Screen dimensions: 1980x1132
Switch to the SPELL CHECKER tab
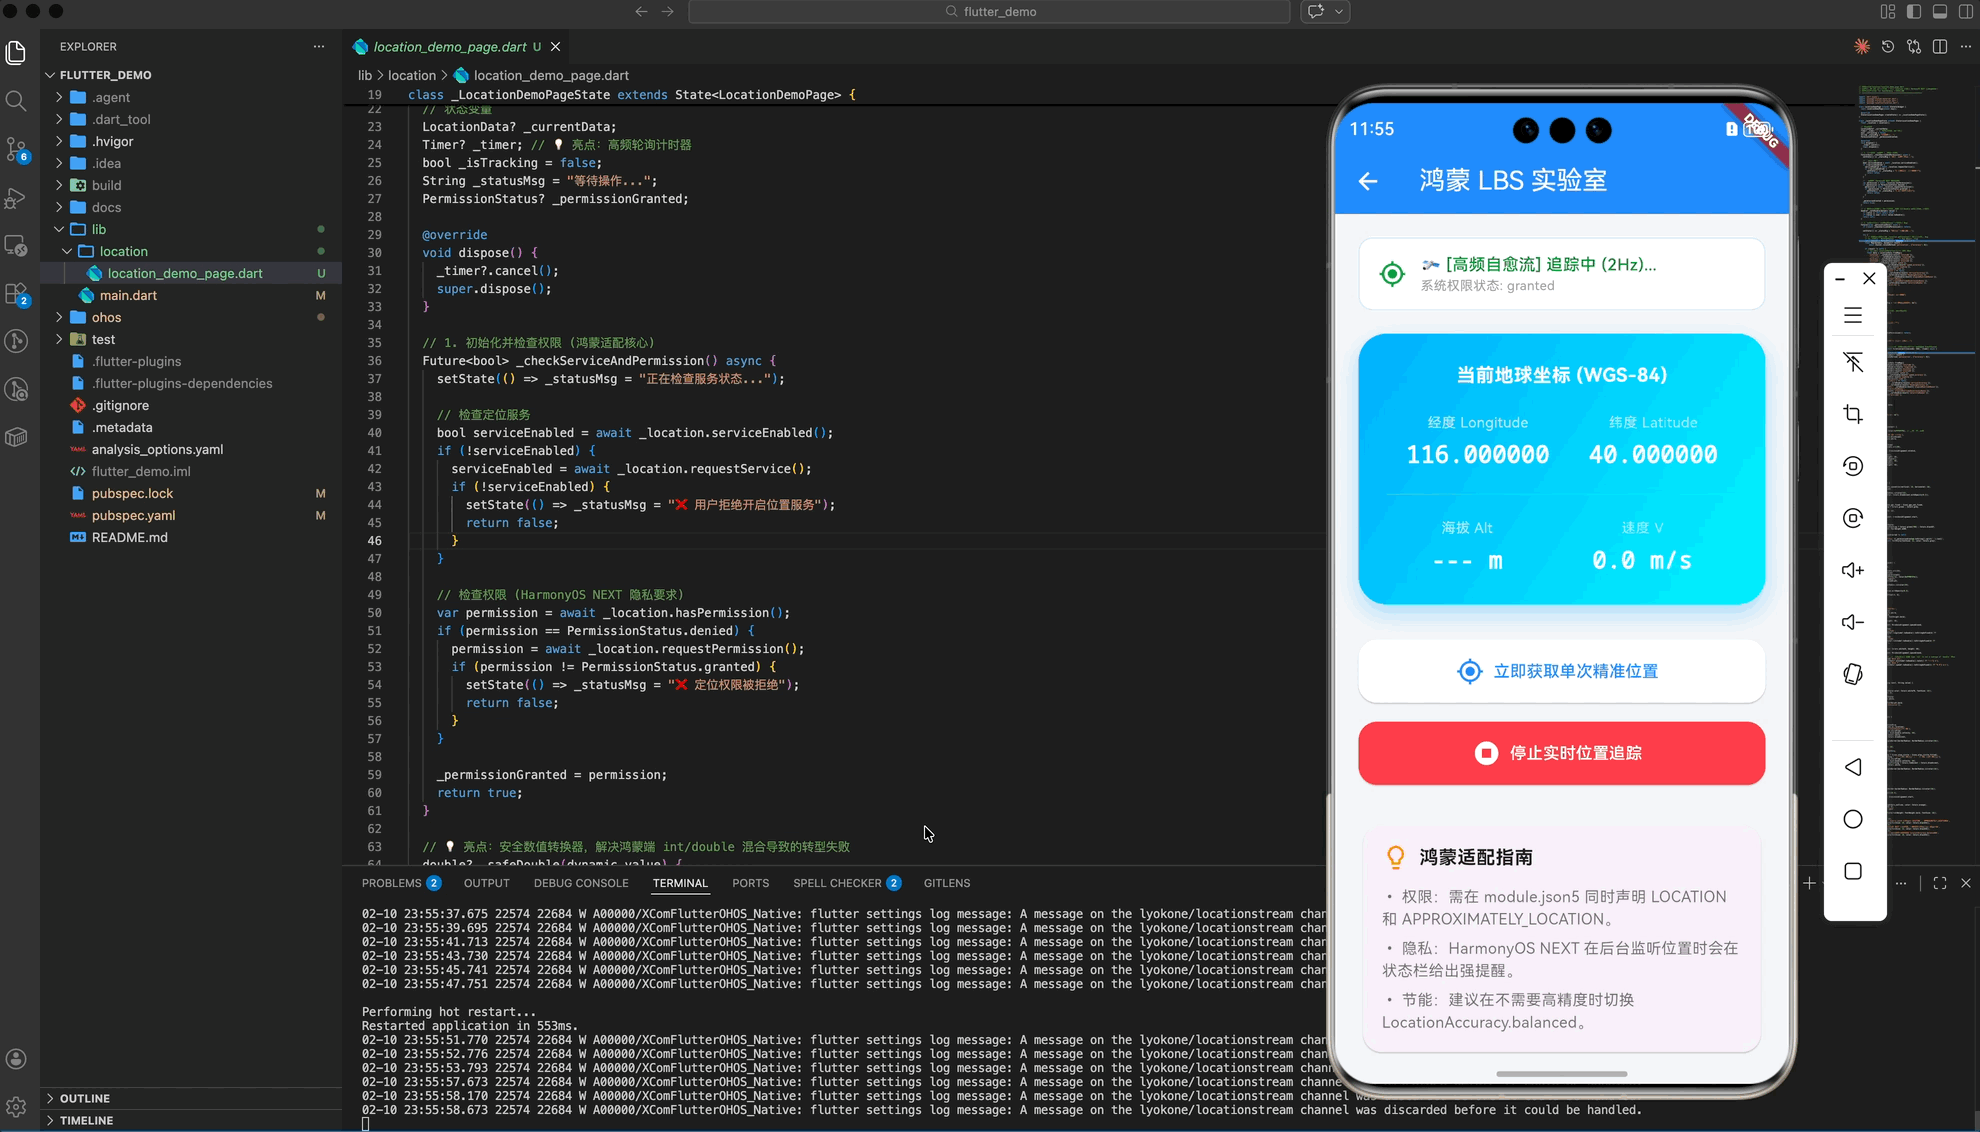[847, 883]
